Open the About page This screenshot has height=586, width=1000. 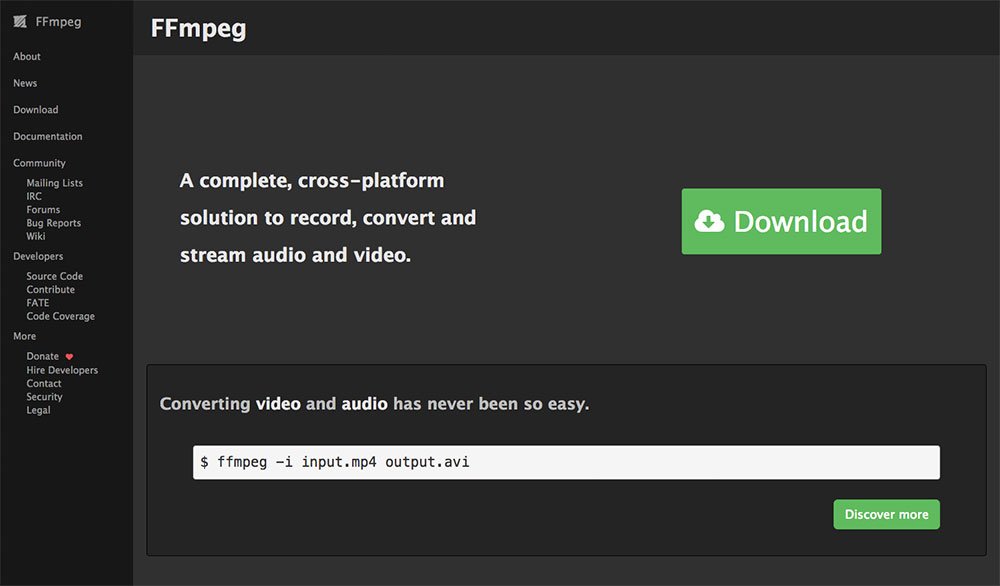27,56
